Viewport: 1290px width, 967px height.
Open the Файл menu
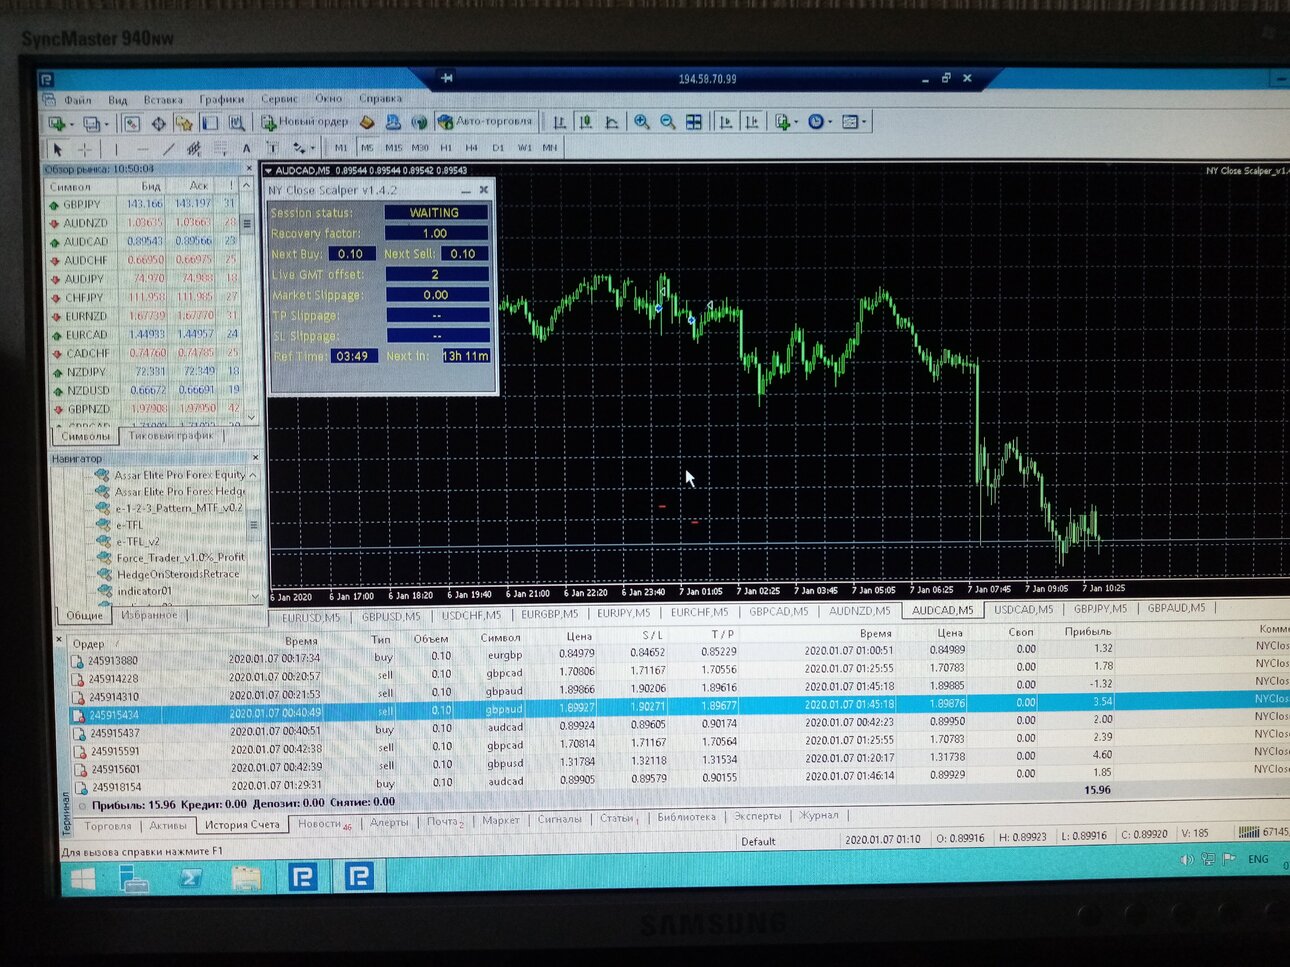tap(77, 100)
